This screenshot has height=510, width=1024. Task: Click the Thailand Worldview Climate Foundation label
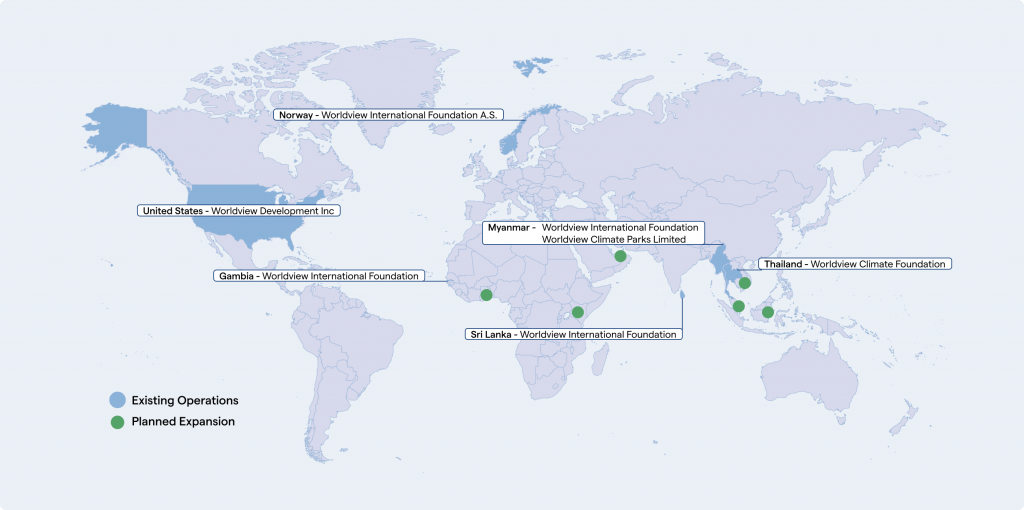(854, 264)
